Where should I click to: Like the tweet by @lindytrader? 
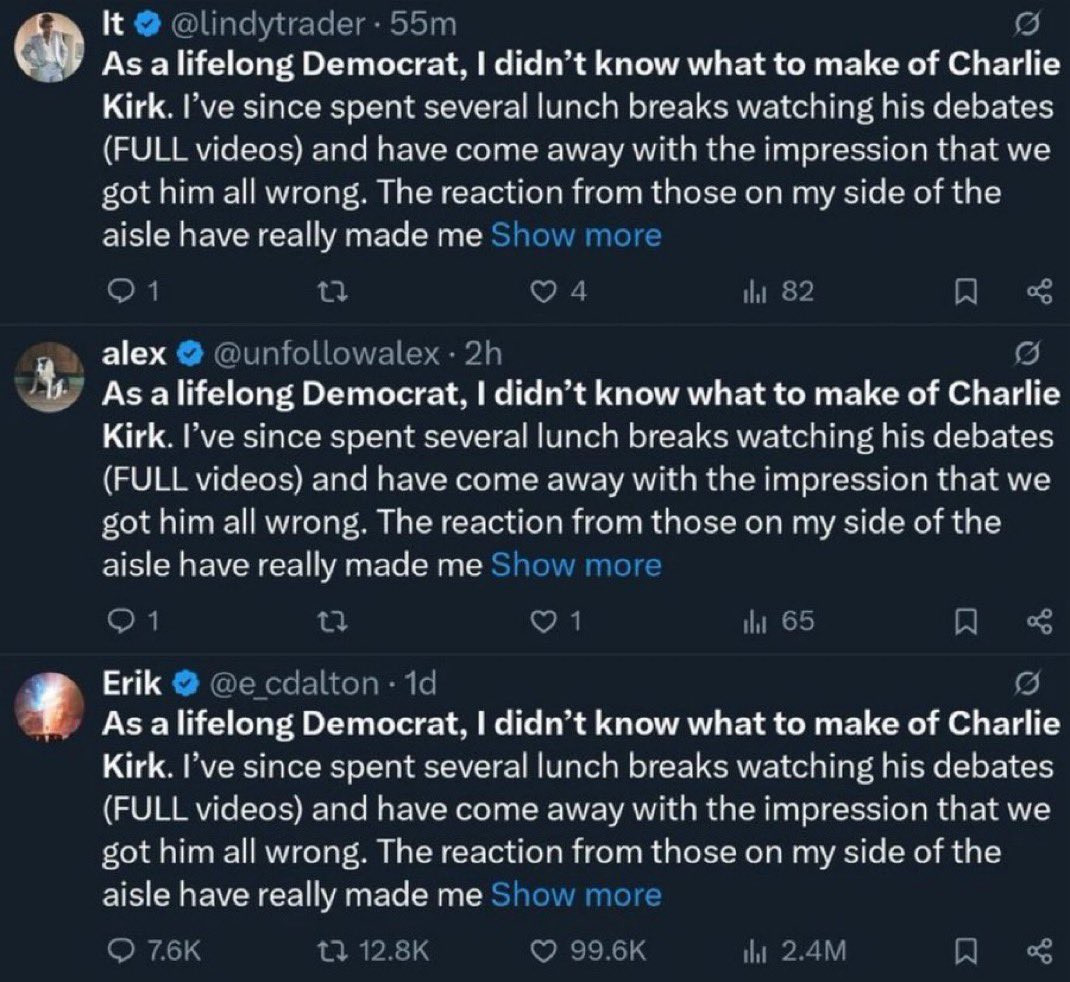click(x=541, y=292)
